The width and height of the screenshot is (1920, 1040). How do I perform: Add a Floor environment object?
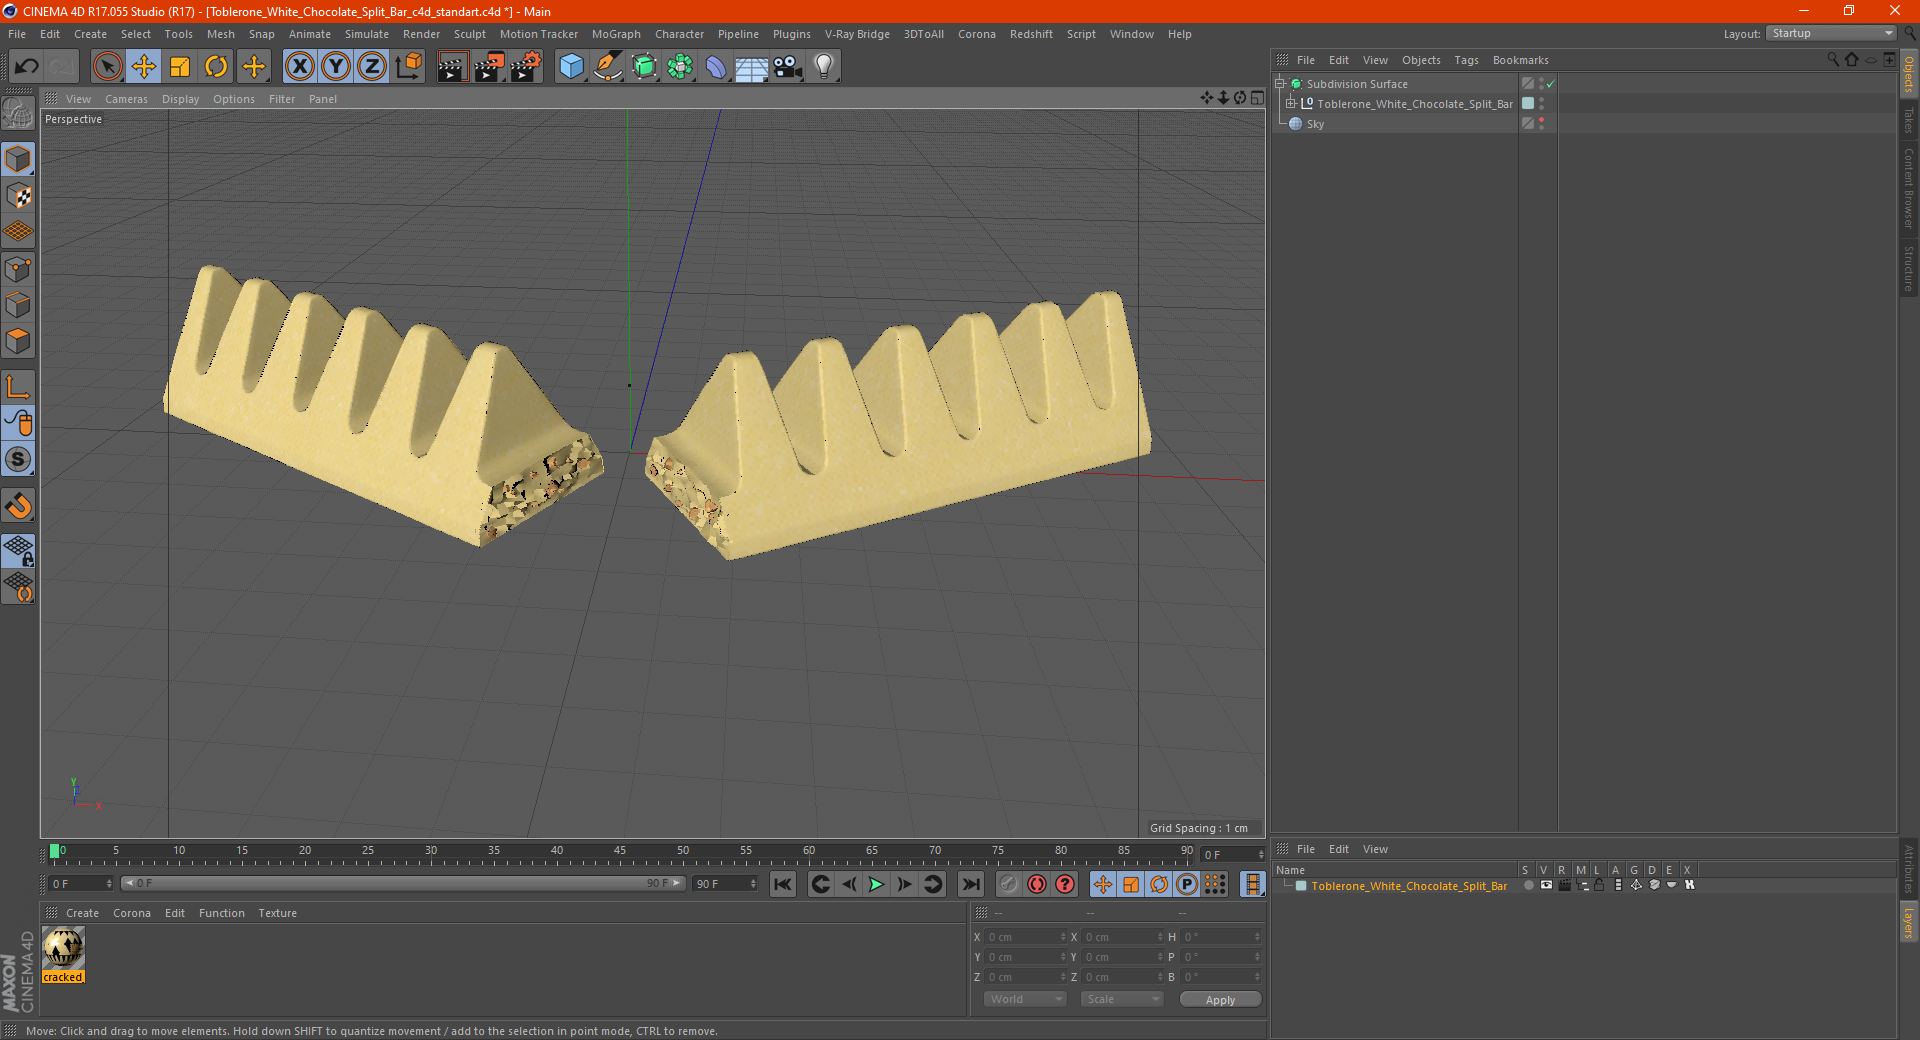(x=752, y=67)
